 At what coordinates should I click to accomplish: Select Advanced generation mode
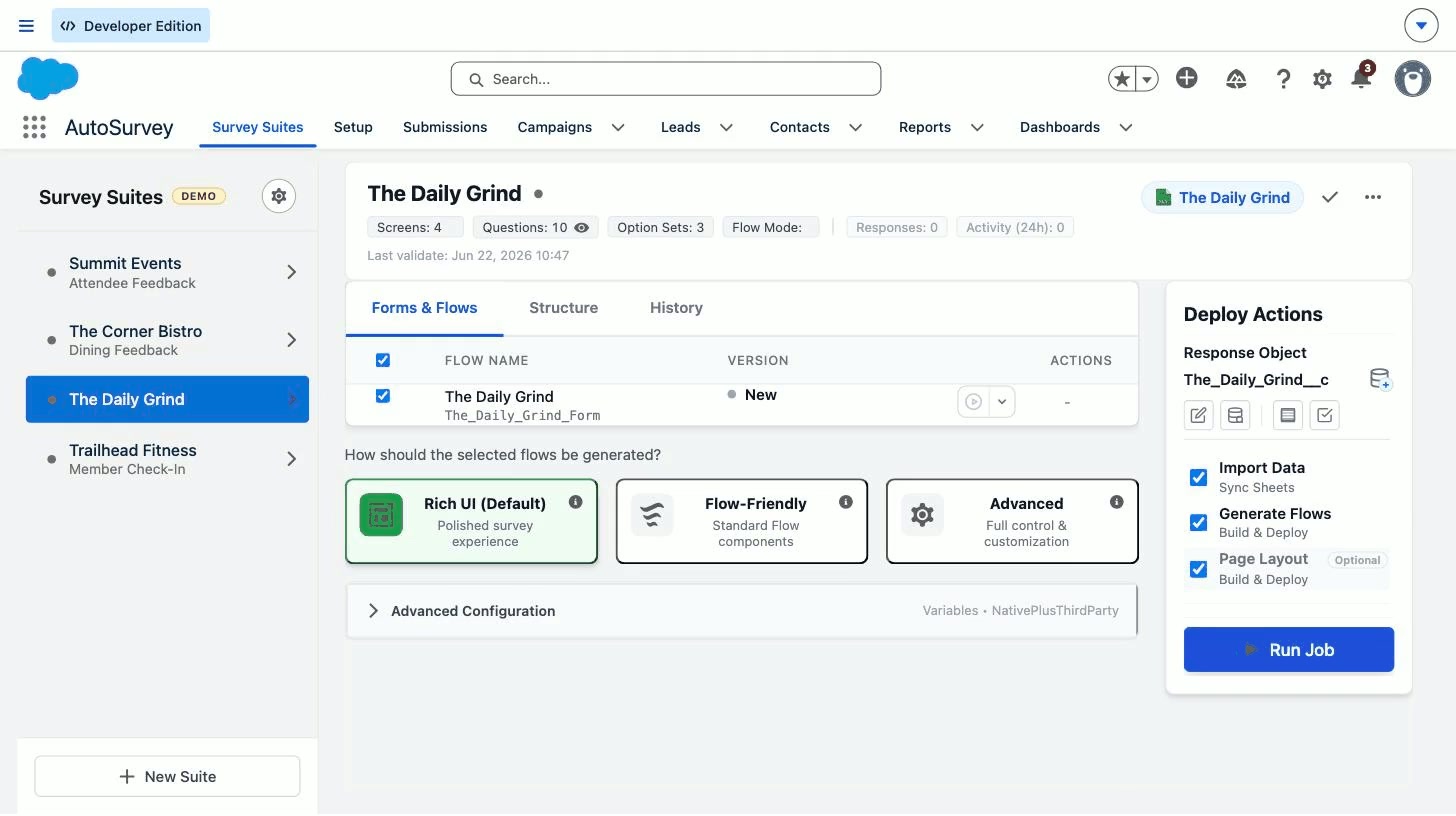coord(1012,521)
